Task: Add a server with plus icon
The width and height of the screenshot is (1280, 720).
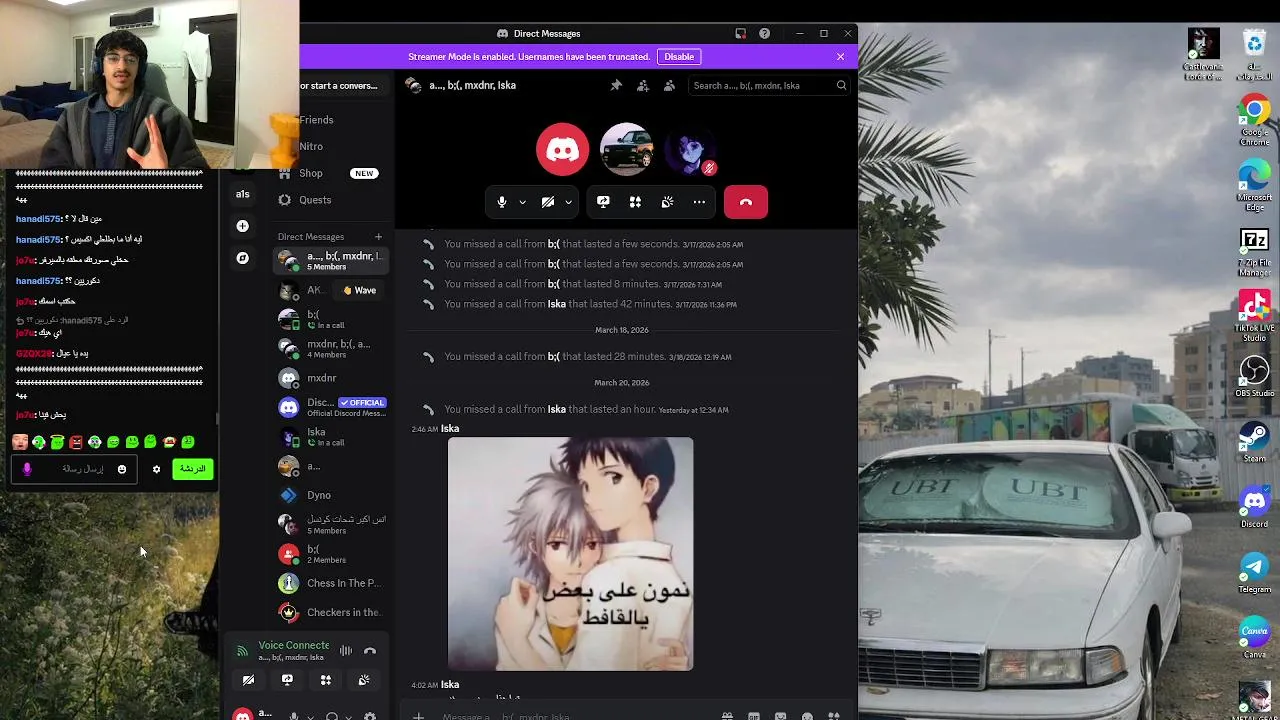Action: point(242,226)
